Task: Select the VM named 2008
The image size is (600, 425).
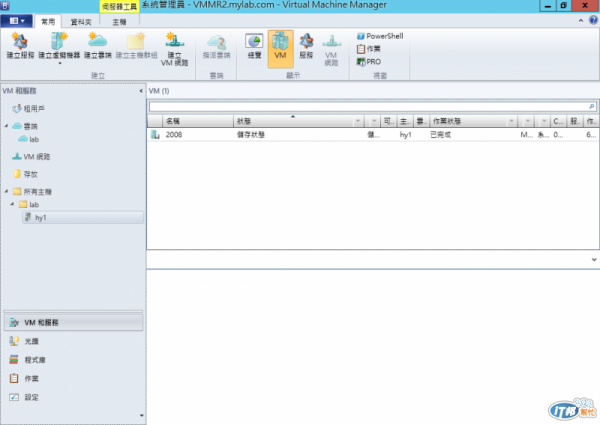Action: pyautogui.click(x=174, y=135)
